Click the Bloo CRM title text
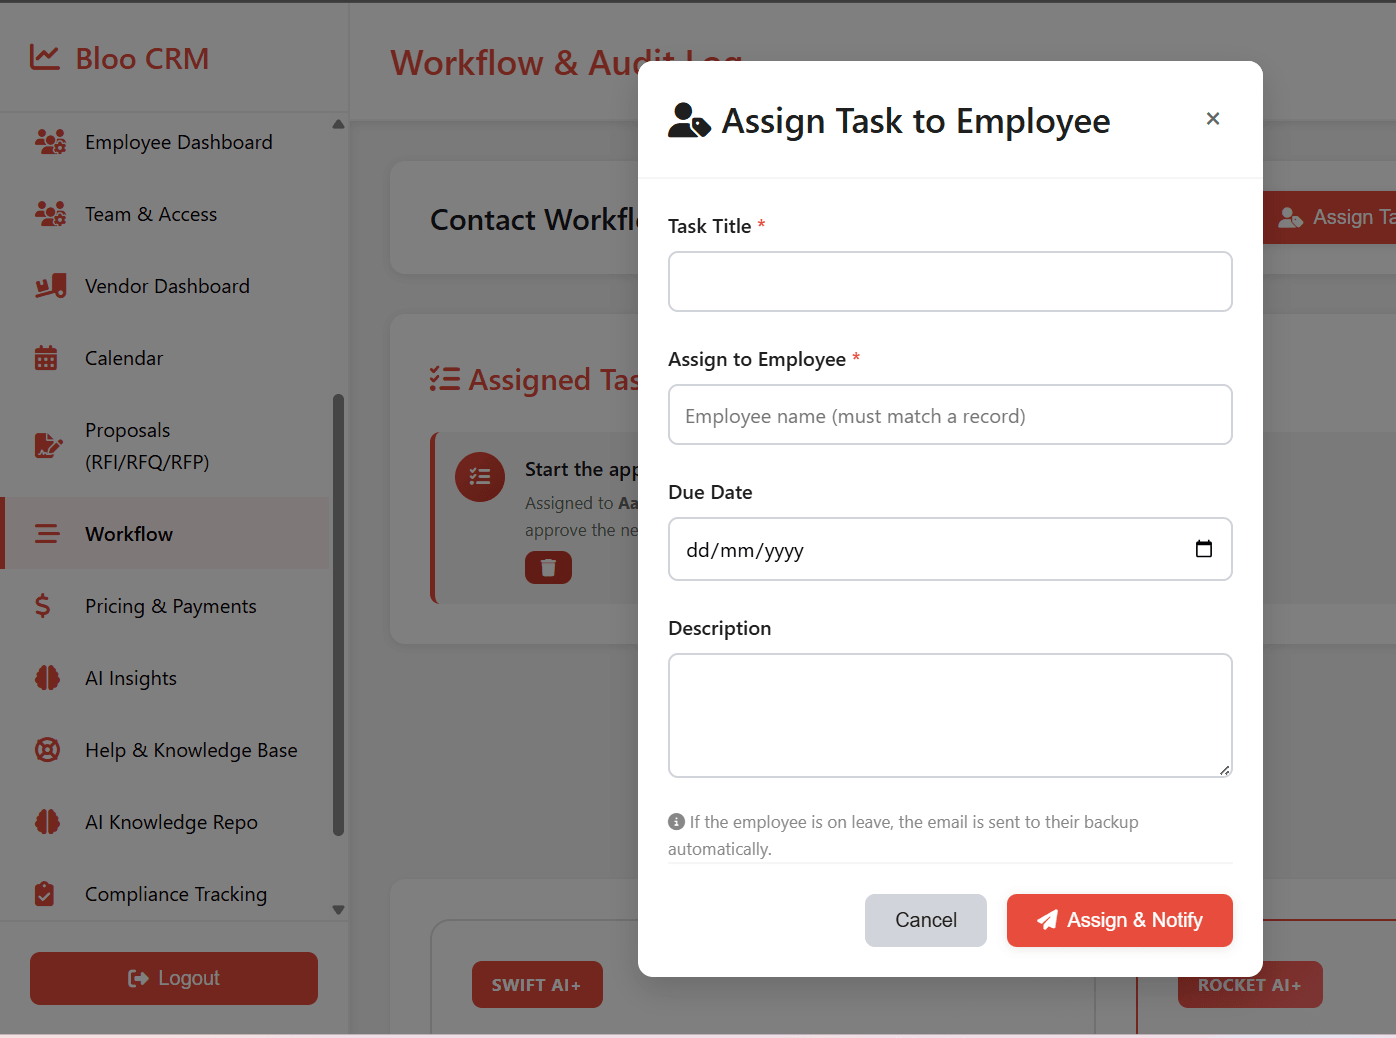This screenshot has width=1396, height=1038. 143,58
